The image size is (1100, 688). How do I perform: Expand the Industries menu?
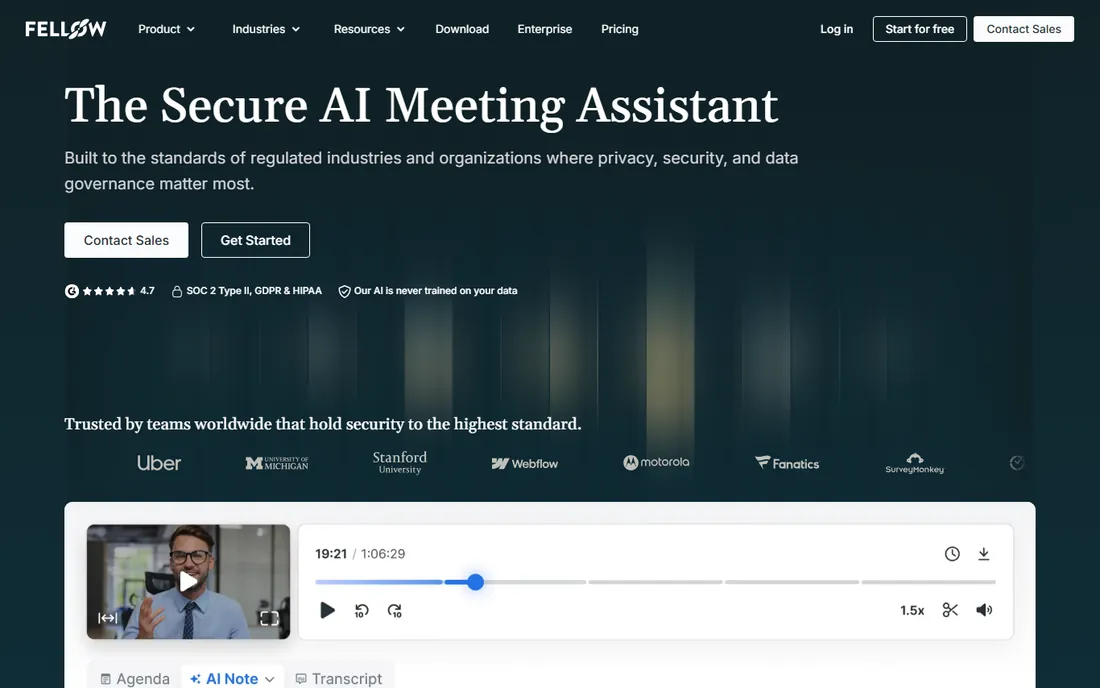point(266,29)
